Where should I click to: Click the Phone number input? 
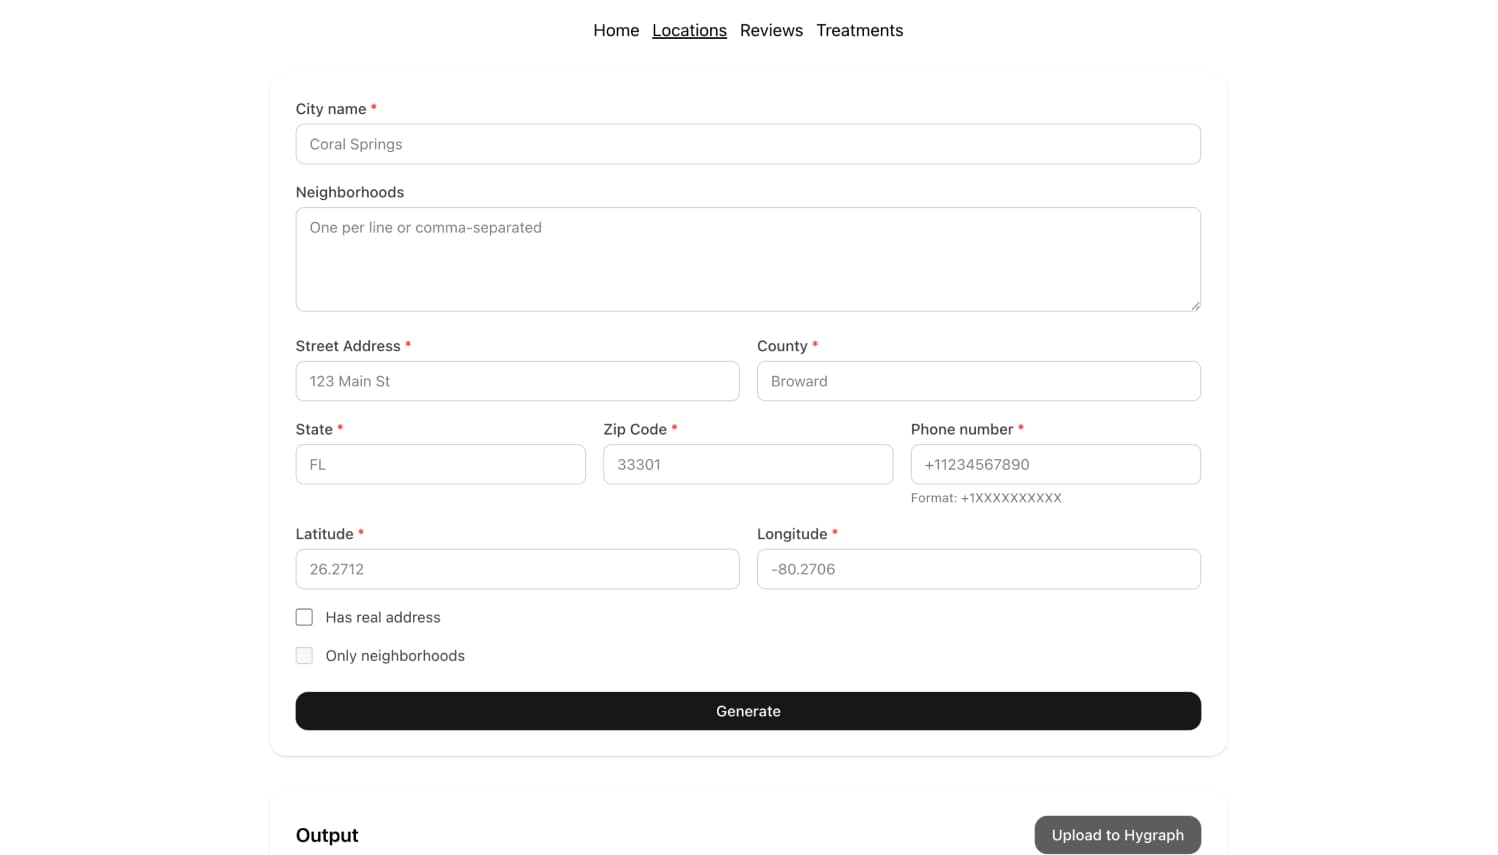(1055, 464)
